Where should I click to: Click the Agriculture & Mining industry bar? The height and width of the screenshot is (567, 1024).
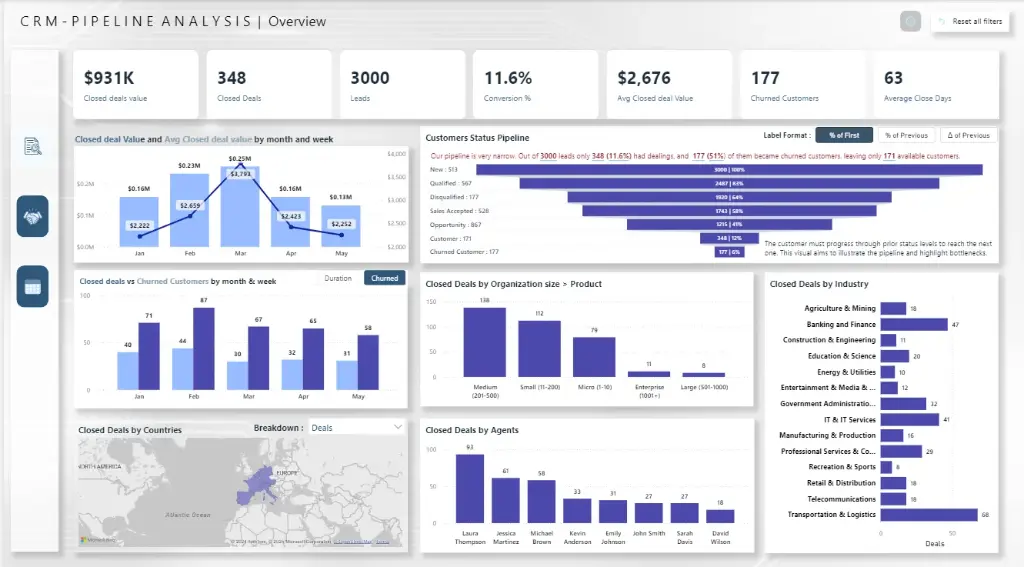coord(893,308)
